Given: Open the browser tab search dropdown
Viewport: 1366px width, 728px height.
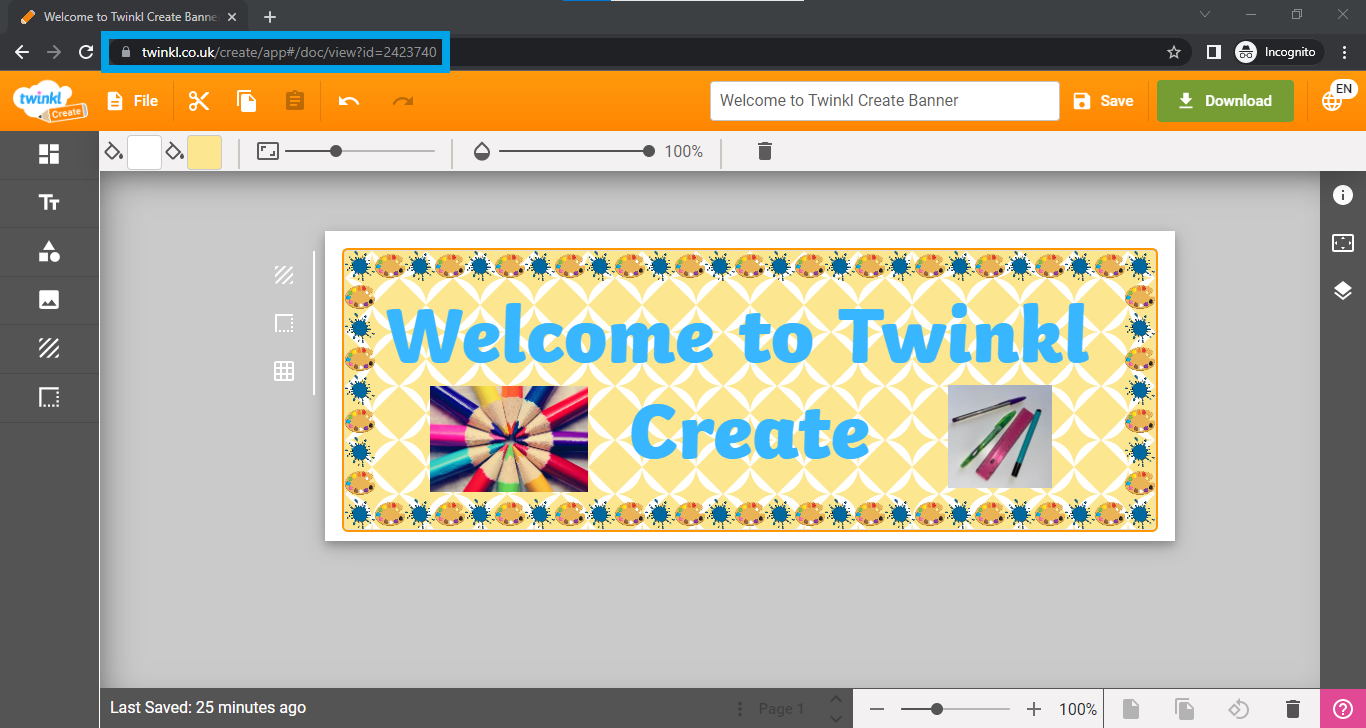Looking at the screenshot, I should pyautogui.click(x=1204, y=15).
